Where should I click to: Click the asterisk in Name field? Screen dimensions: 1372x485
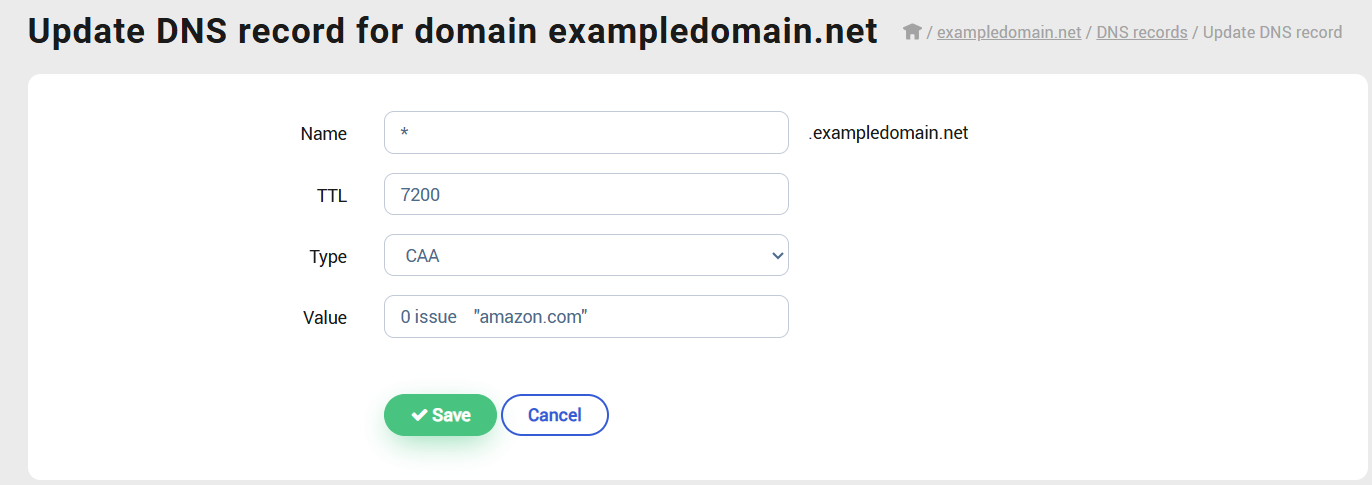[x=404, y=134]
